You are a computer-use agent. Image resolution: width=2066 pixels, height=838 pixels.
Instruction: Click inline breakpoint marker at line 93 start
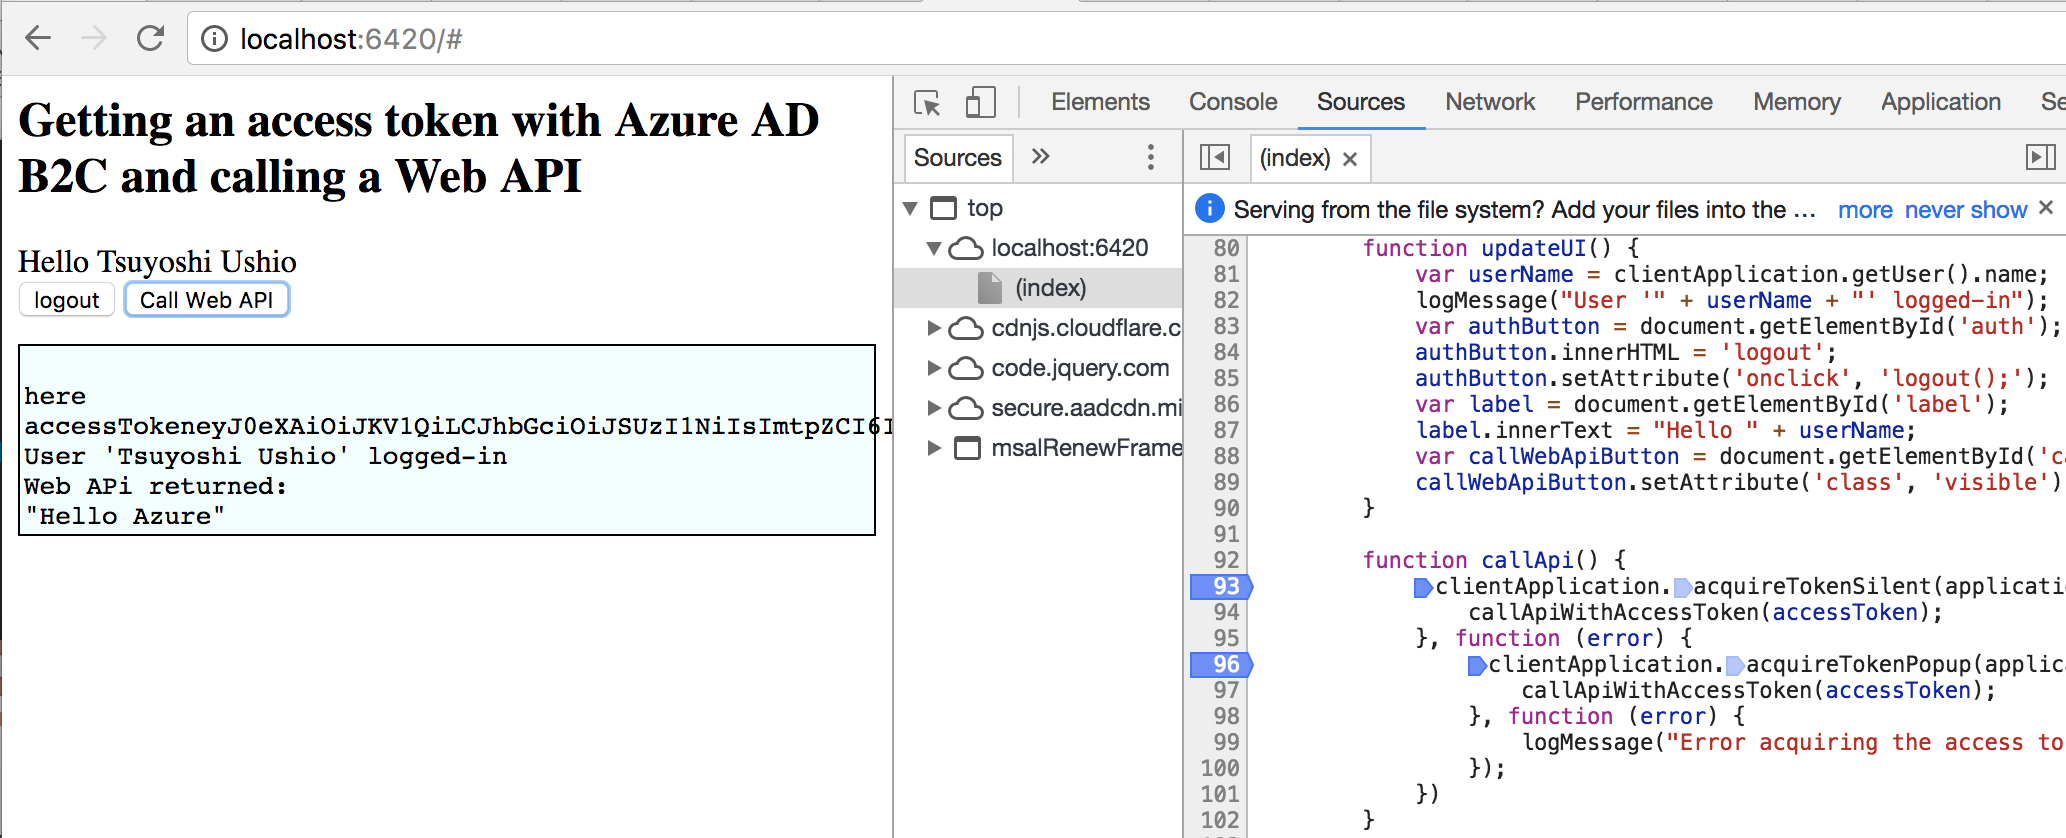coord(1423,587)
